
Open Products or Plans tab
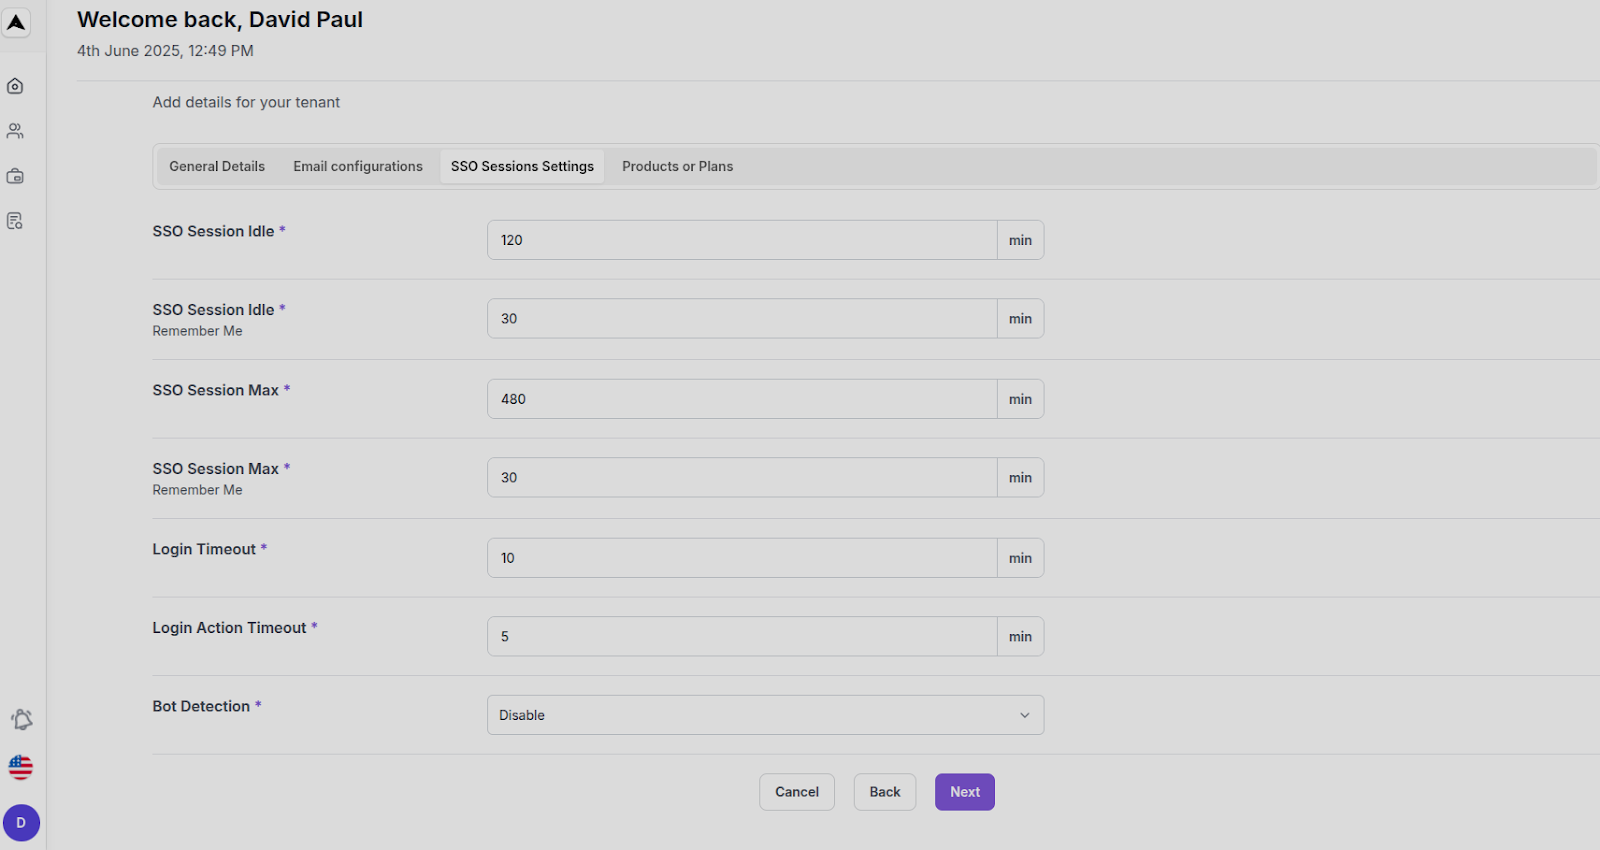[x=678, y=166]
